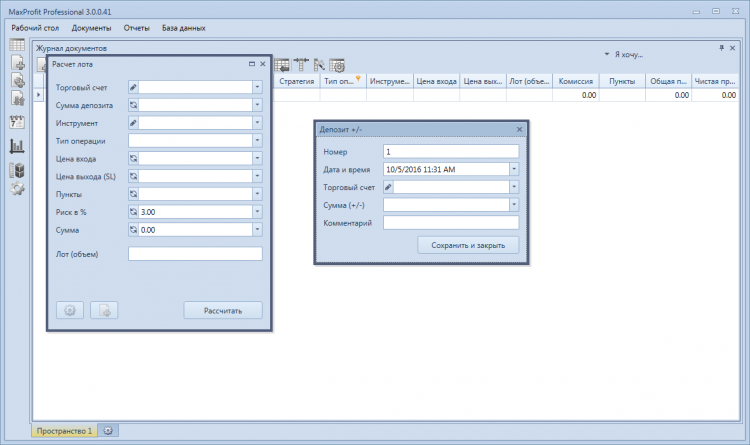Viewport: 750px width, 445px height.
Task: Click the pencil icon beside Инструмент
Action: point(133,123)
